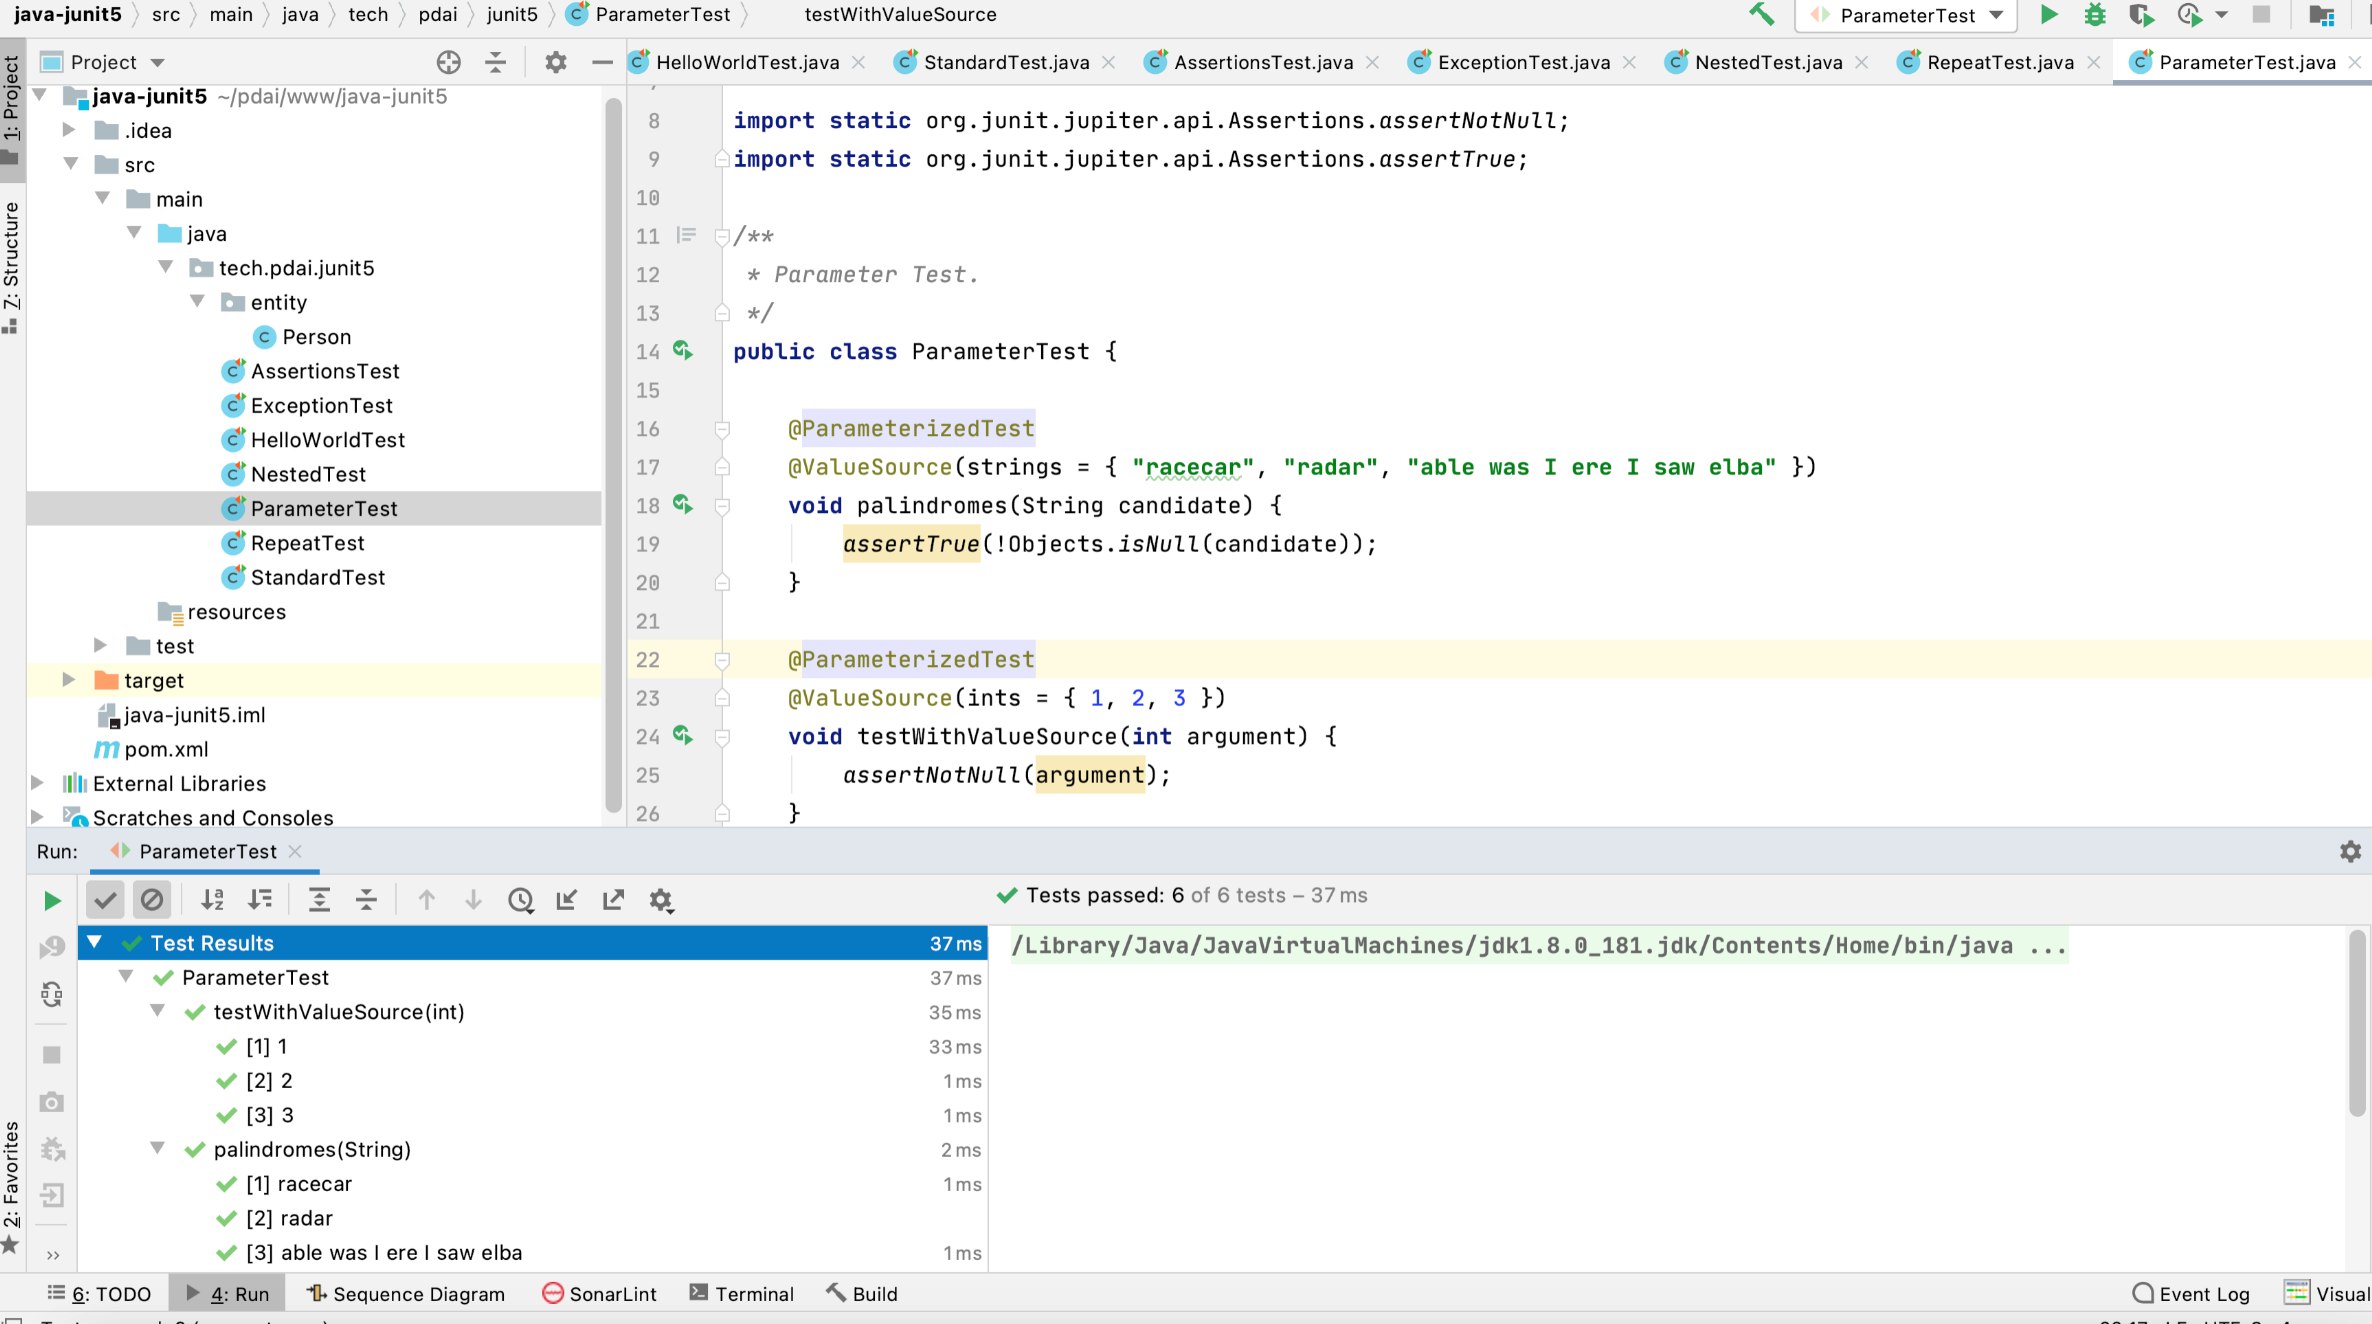This screenshot has height=1324, width=2372.
Task: Click the dump threads camera icon
Action: click(52, 1101)
